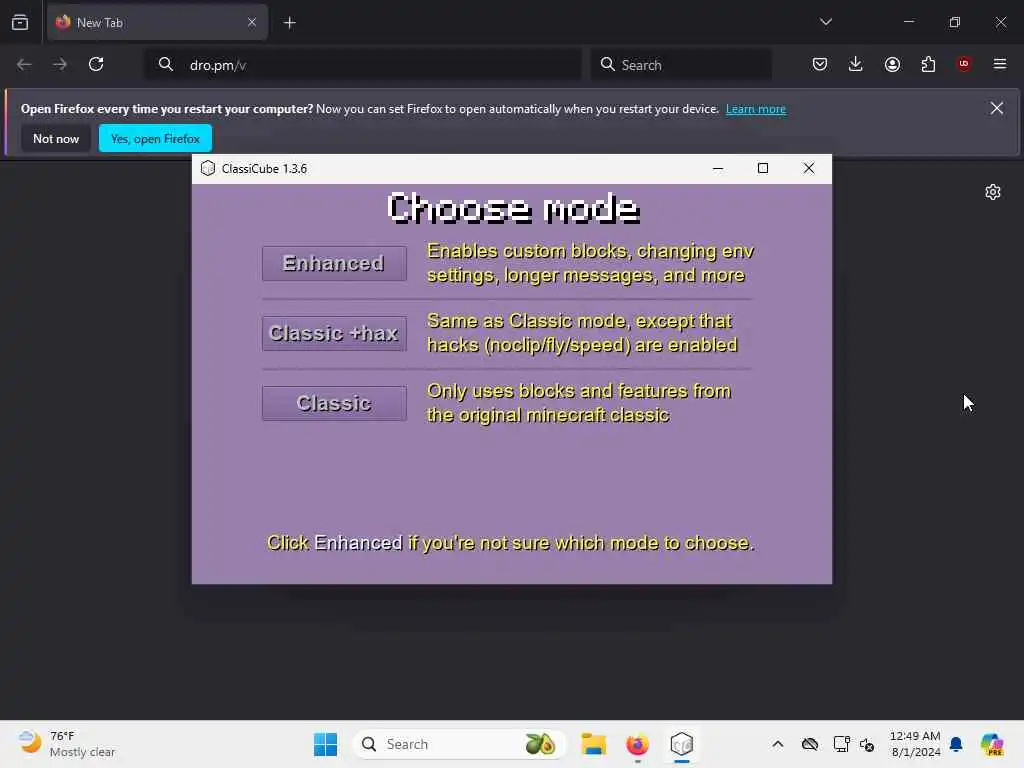Focus the address bar with dro.pm
Screen dimensions: 1024x768
[362, 65]
